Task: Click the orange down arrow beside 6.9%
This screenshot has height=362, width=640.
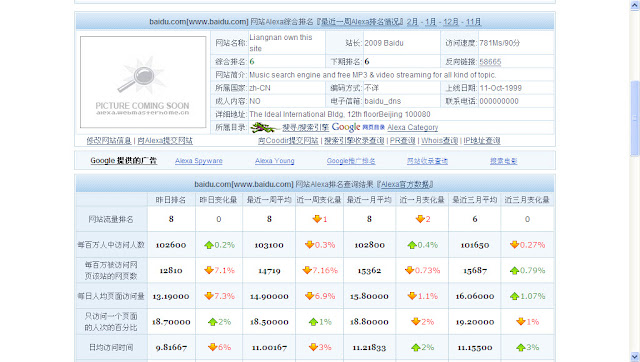Action: coord(309,295)
